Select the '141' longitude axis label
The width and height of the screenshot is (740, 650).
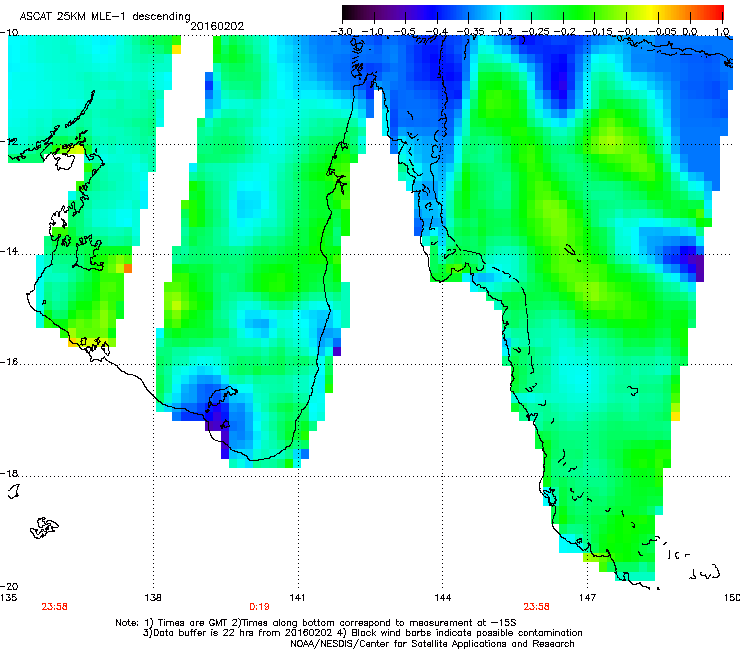click(x=297, y=598)
